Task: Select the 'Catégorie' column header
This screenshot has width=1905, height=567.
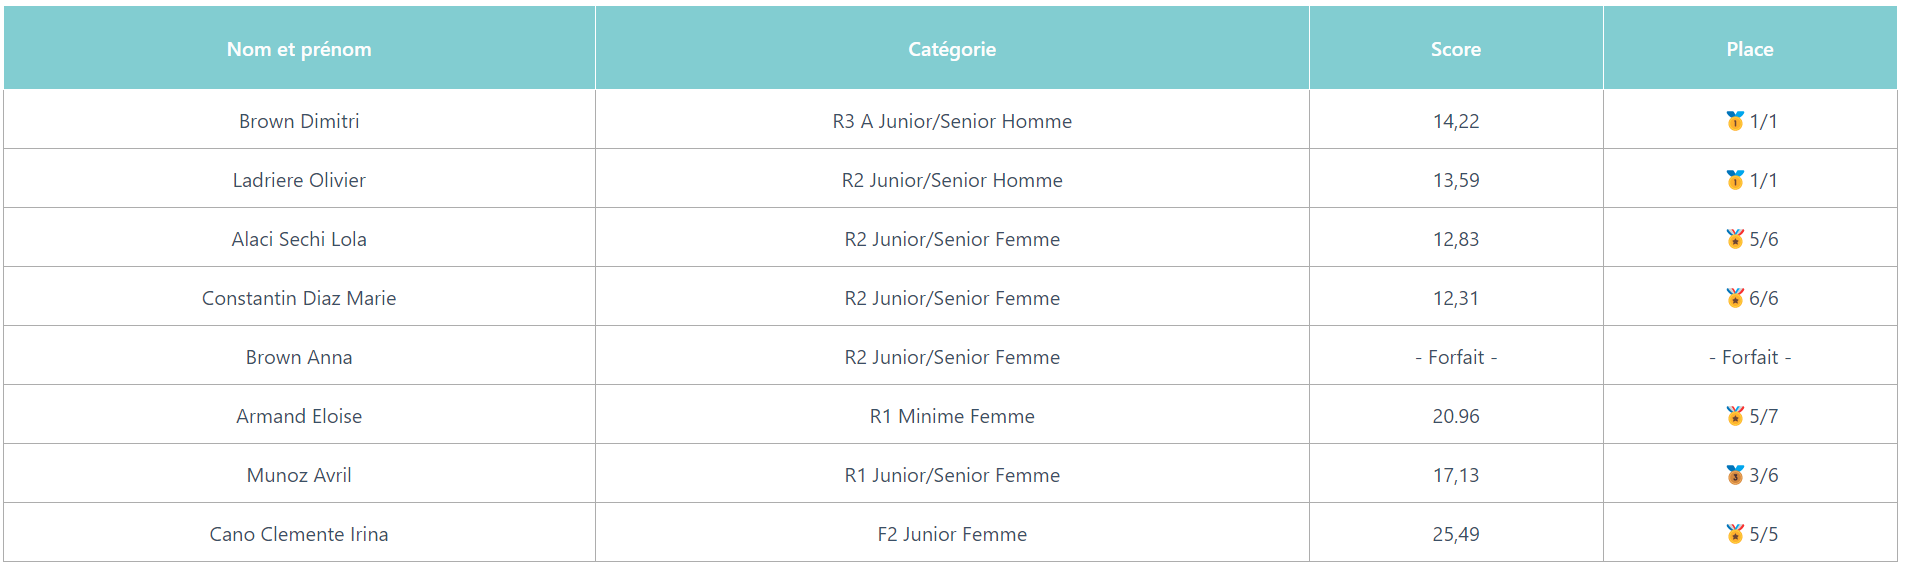Action: (952, 49)
